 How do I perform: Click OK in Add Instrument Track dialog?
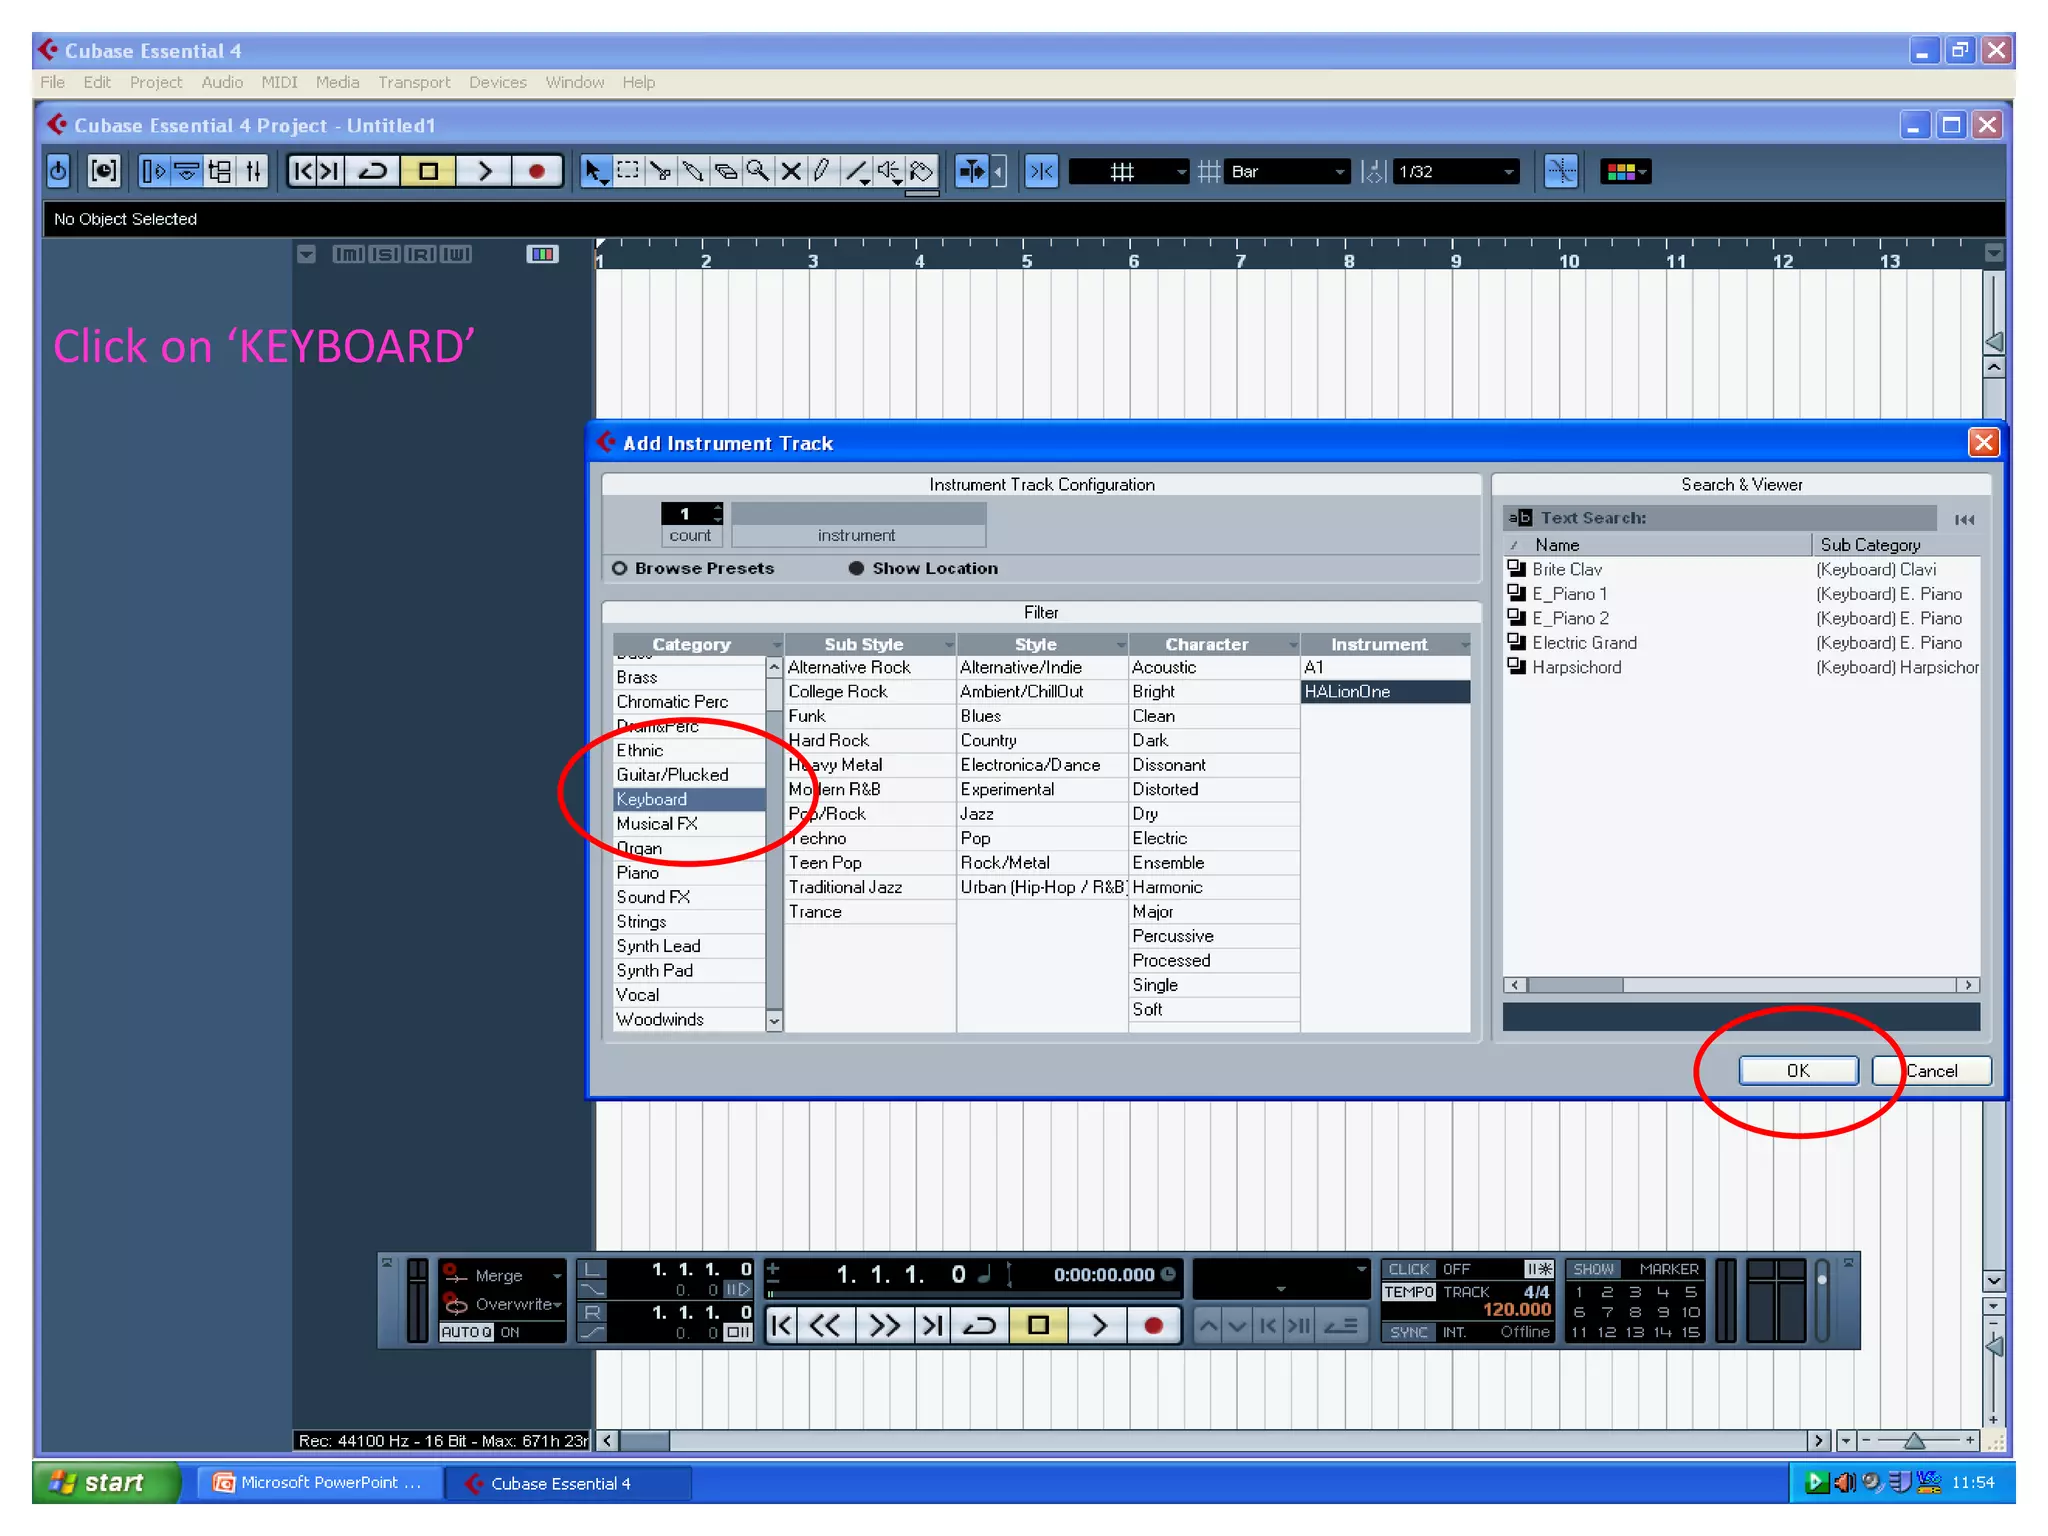1798,1070
